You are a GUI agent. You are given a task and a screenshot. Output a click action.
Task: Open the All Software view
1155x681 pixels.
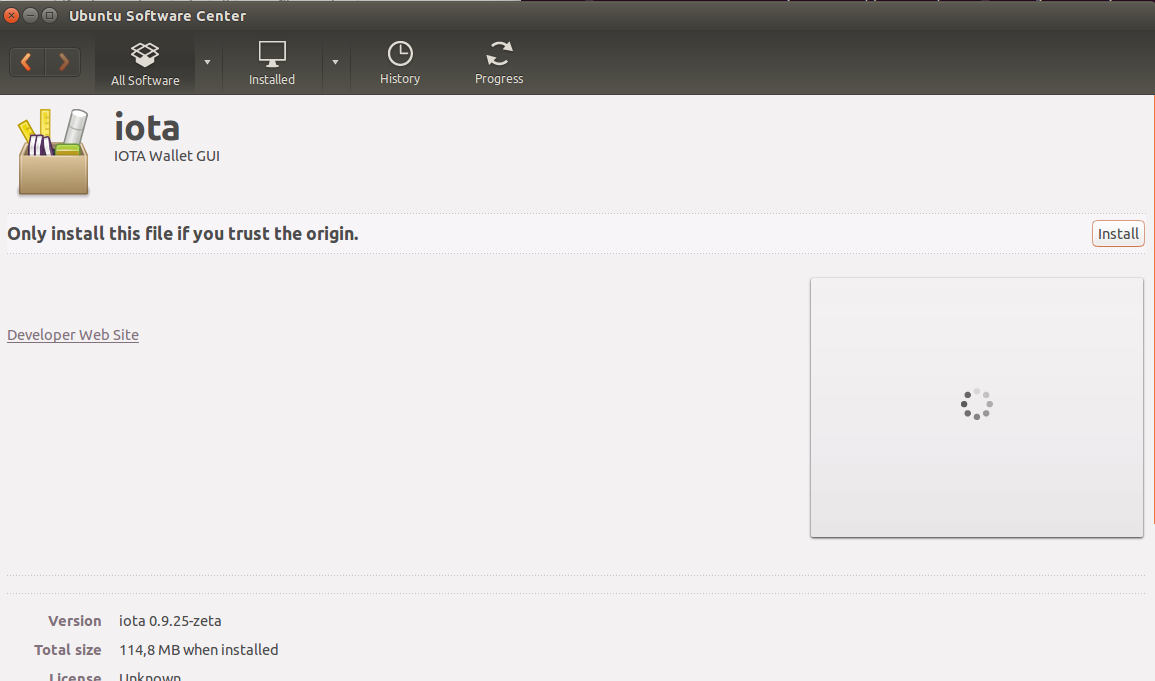145,64
